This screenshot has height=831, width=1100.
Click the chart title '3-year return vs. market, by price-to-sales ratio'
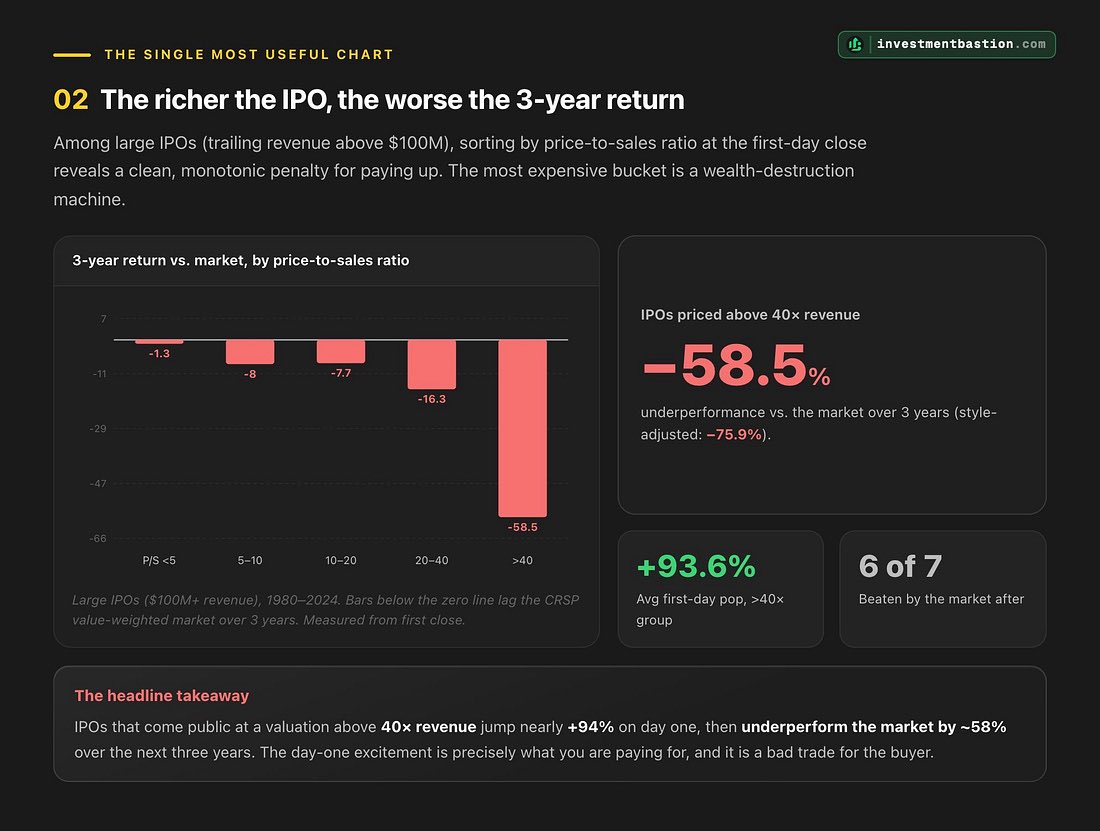pos(241,260)
